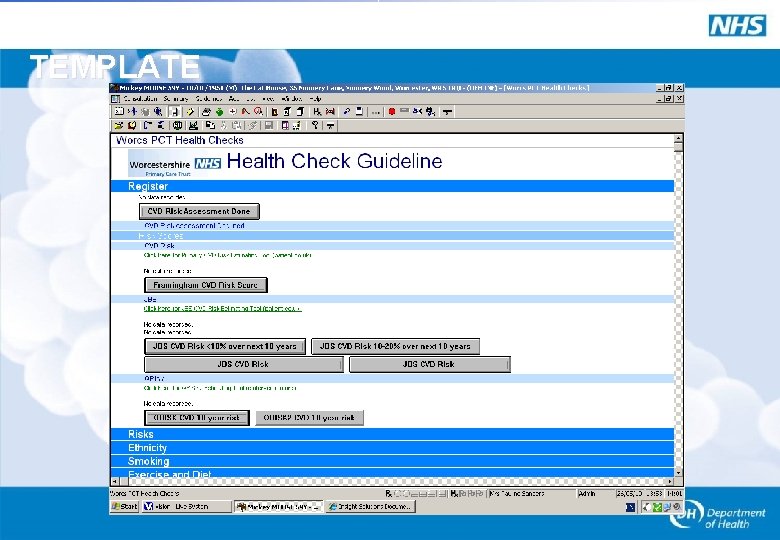Click the horizontal scrollbar left arrow
This screenshot has width=780, height=540.
click(x=115, y=481)
